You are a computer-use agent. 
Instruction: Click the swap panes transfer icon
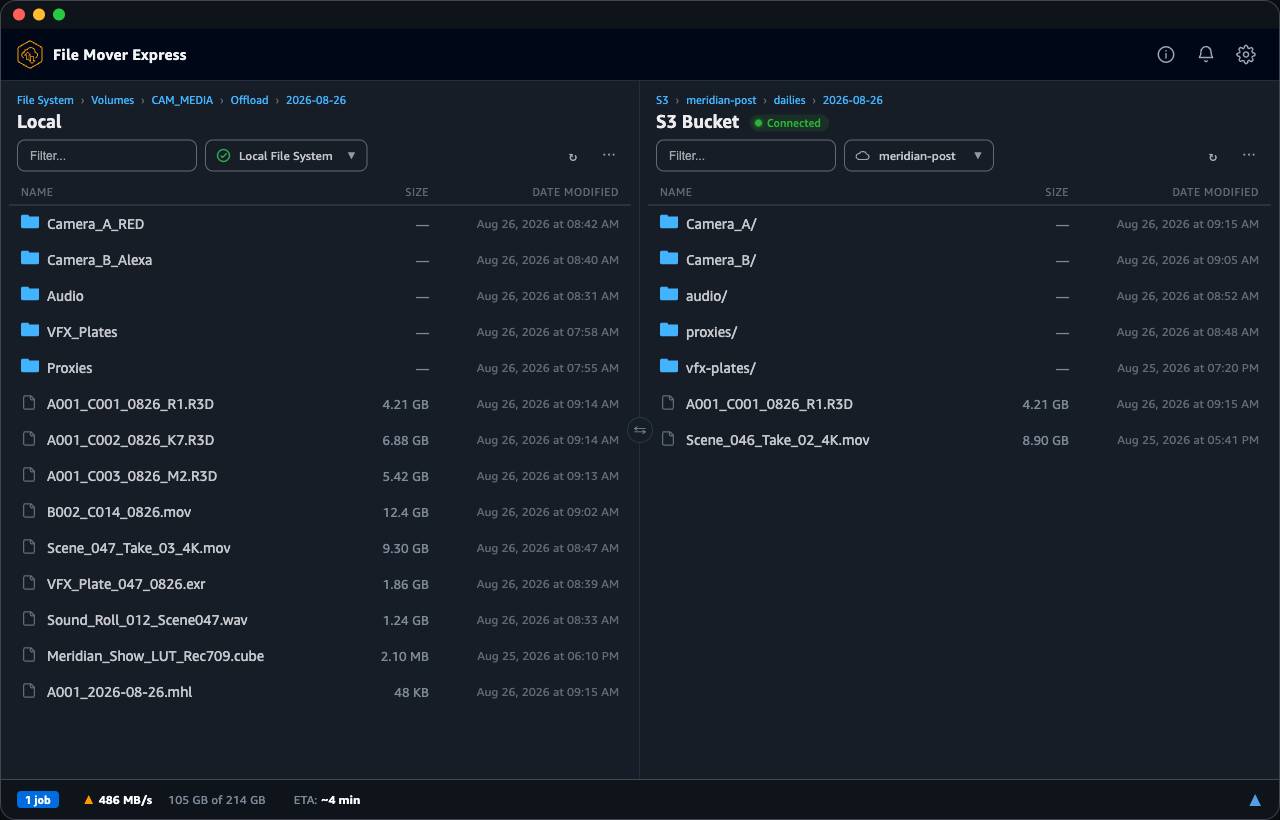(640, 430)
